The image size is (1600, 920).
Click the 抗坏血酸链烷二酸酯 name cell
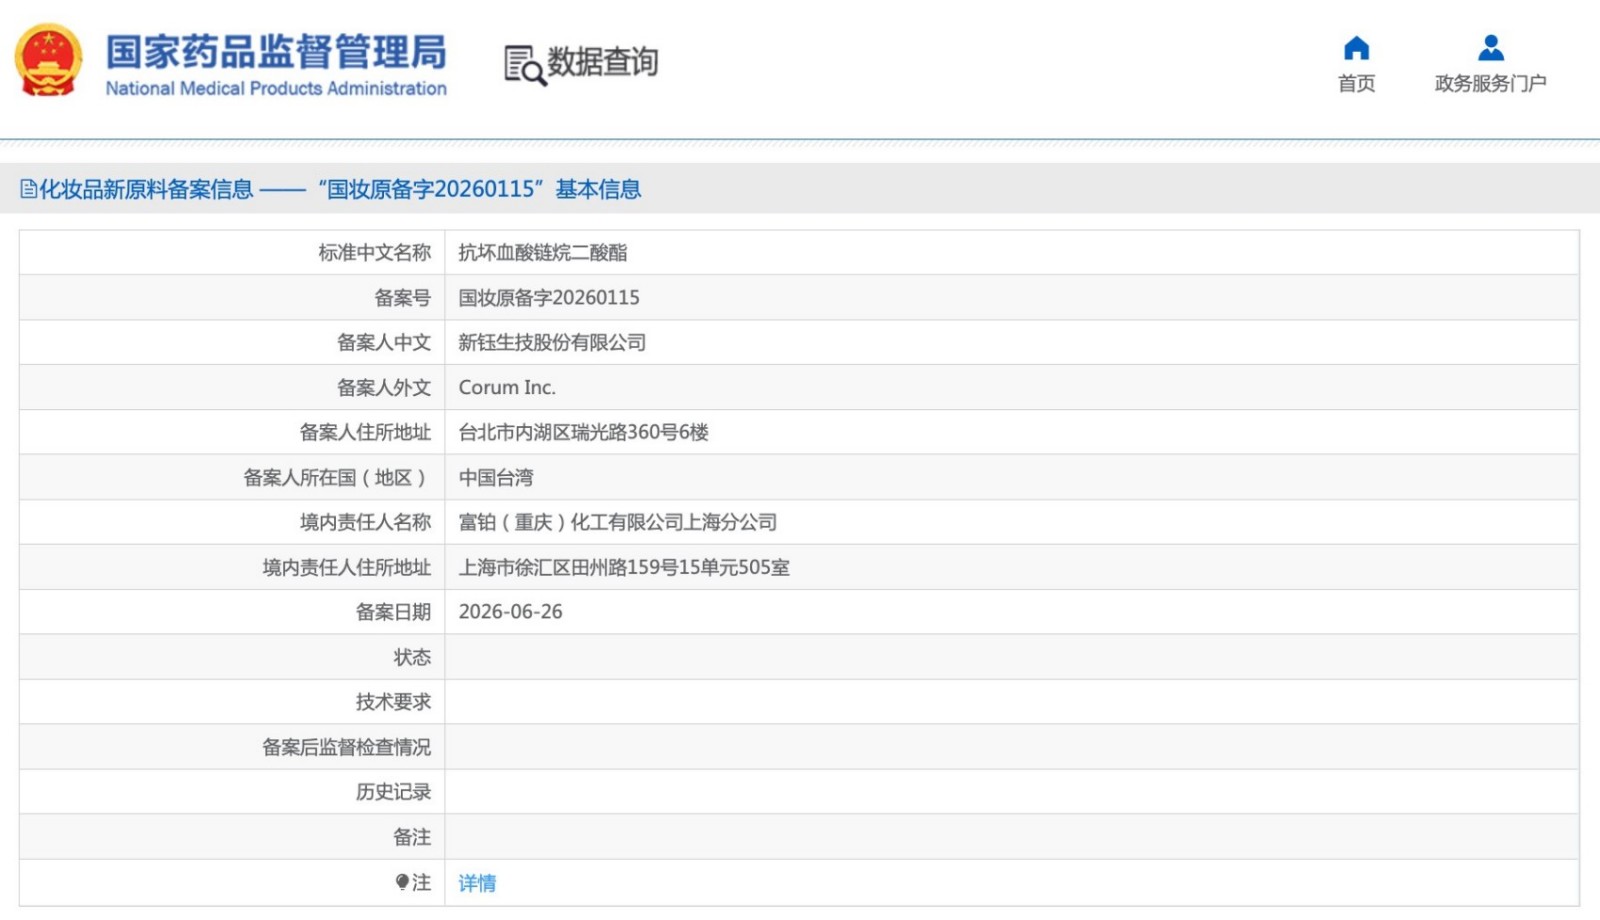tap(1012, 253)
